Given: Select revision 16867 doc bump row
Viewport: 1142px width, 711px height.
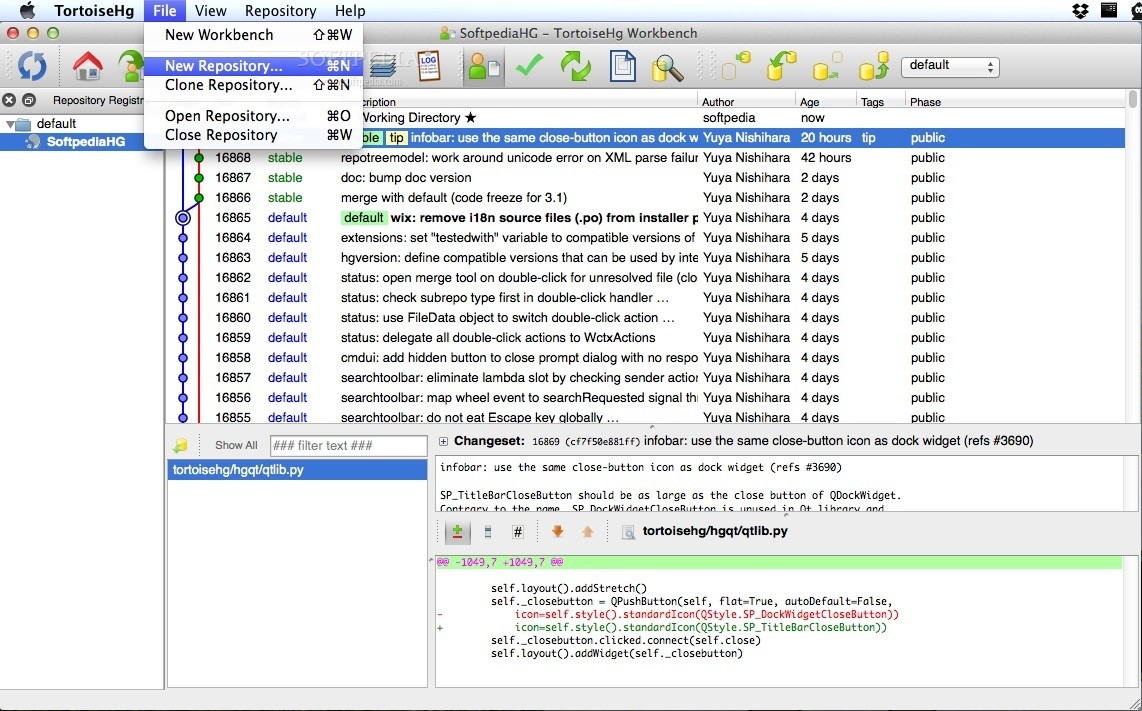Looking at the screenshot, I should coord(646,178).
